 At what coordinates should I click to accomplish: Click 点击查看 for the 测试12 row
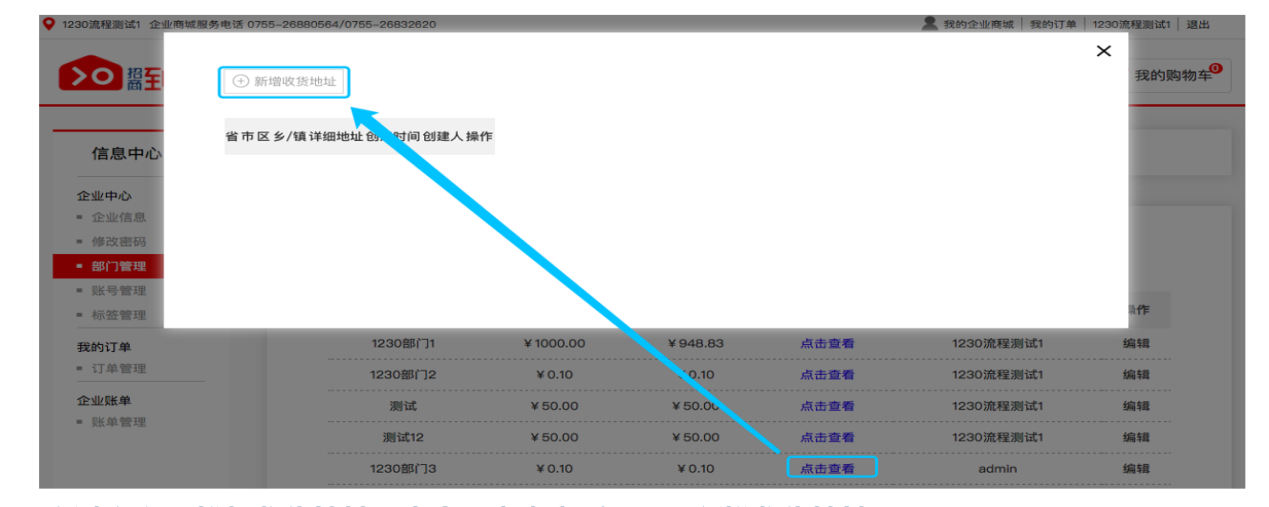point(827,437)
